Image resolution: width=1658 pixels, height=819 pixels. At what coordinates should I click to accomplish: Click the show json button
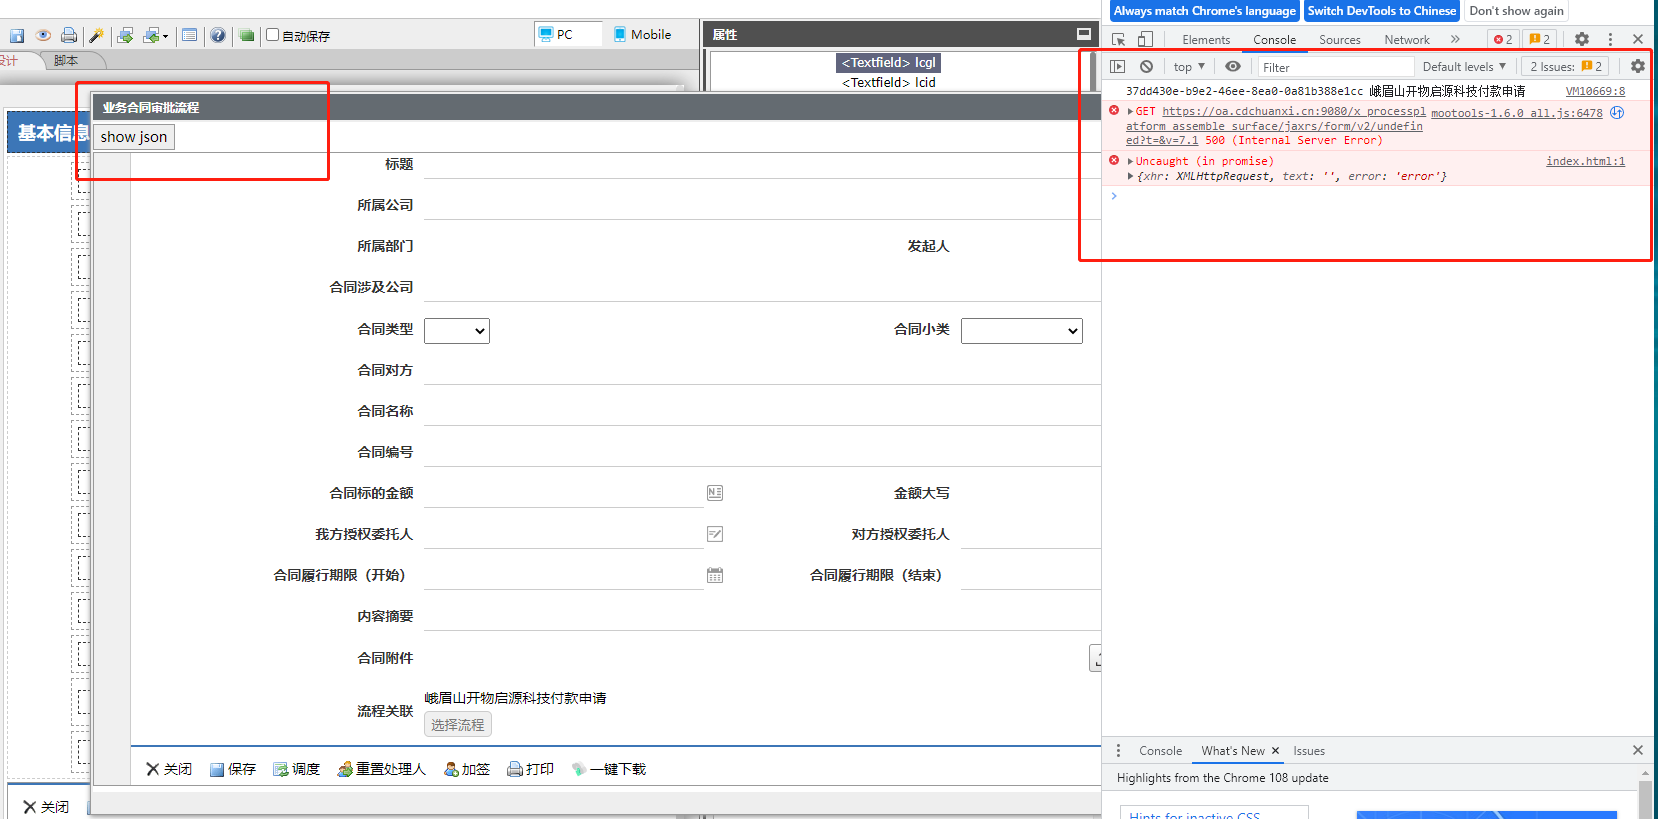pos(134,137)
